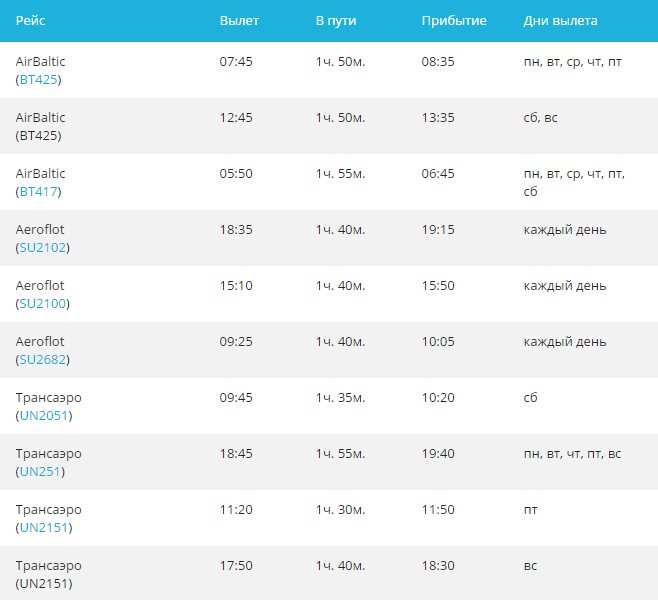Open the UN2151 link for the 11:20 flight
This screenshot has width=658, height=600.
(45, 528)
